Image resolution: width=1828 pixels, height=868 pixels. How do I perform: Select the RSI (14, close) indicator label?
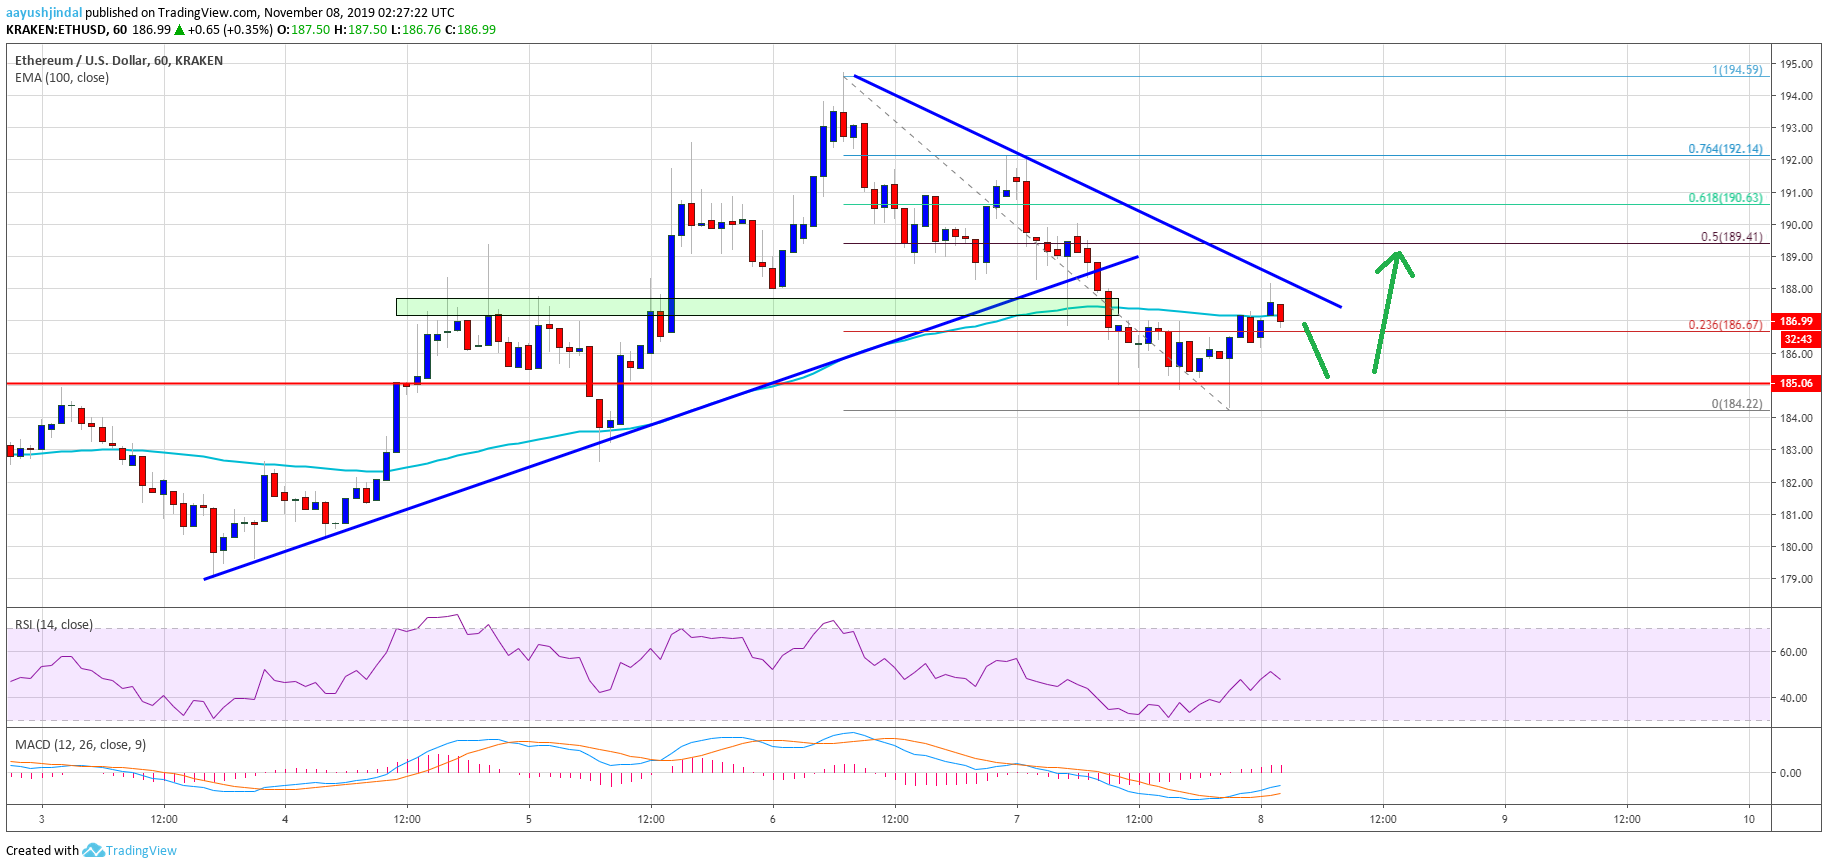54,625
